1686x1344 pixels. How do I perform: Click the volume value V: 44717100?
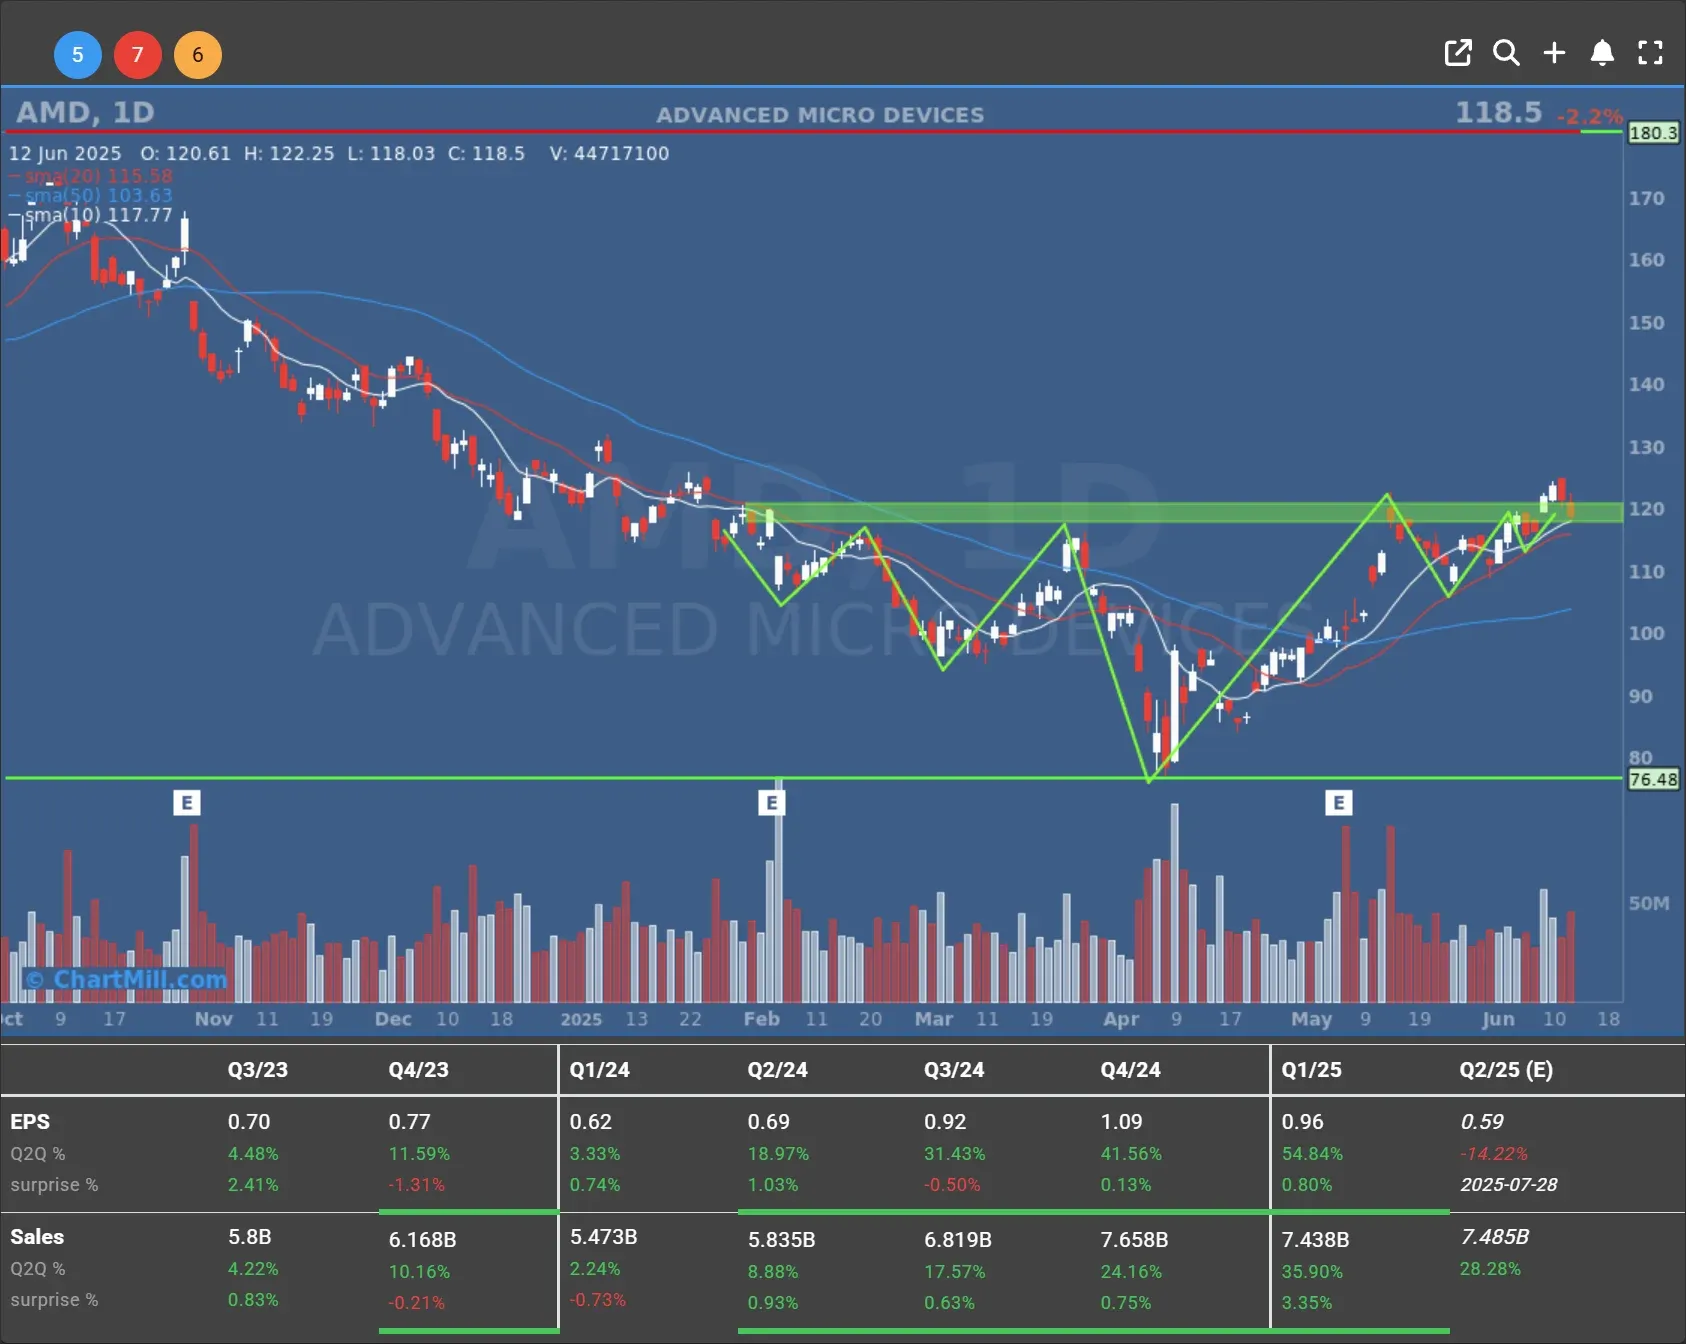click(x=609, y=153)
